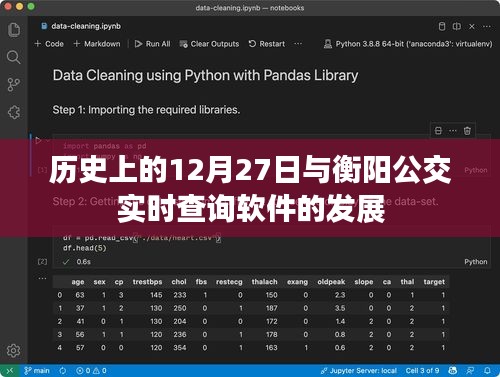This screenshot has height=377, width=500.
Task: Open the main branch selector
Action: click(37, 370)
